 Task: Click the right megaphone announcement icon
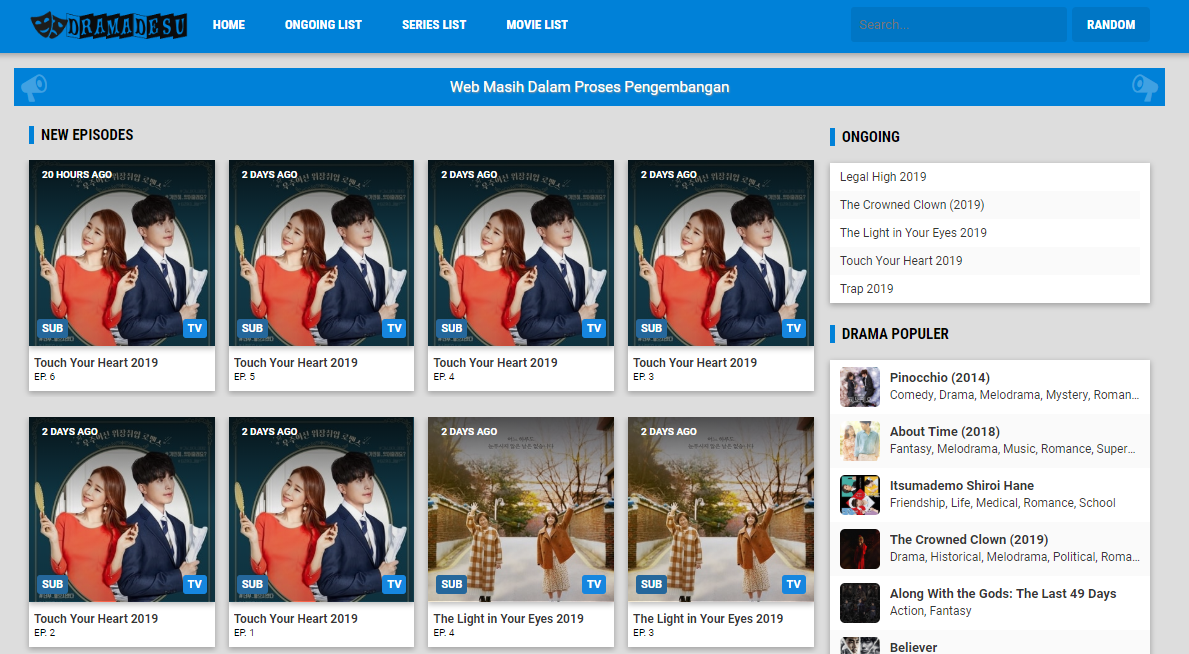pos(1144,87)
